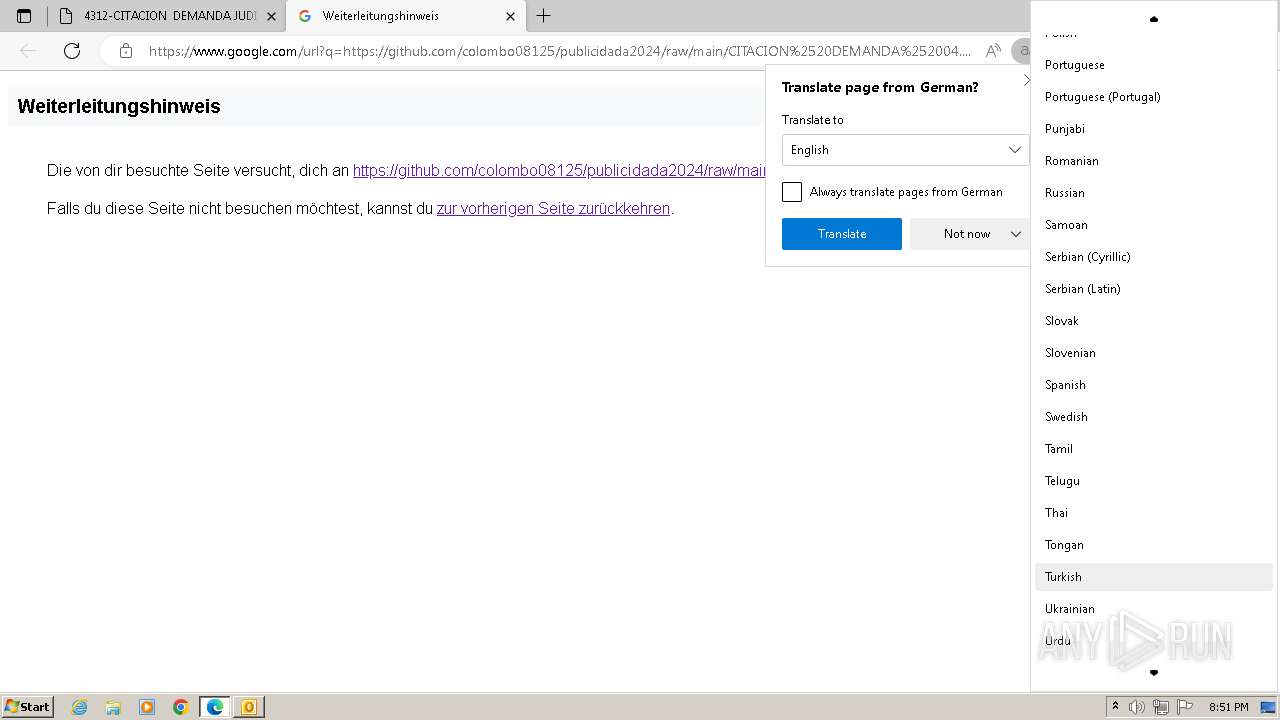The height and width of the screenshot is (720, 1280).
Task: Select Serbian (Latin) option
Action: click(1153, 289)
